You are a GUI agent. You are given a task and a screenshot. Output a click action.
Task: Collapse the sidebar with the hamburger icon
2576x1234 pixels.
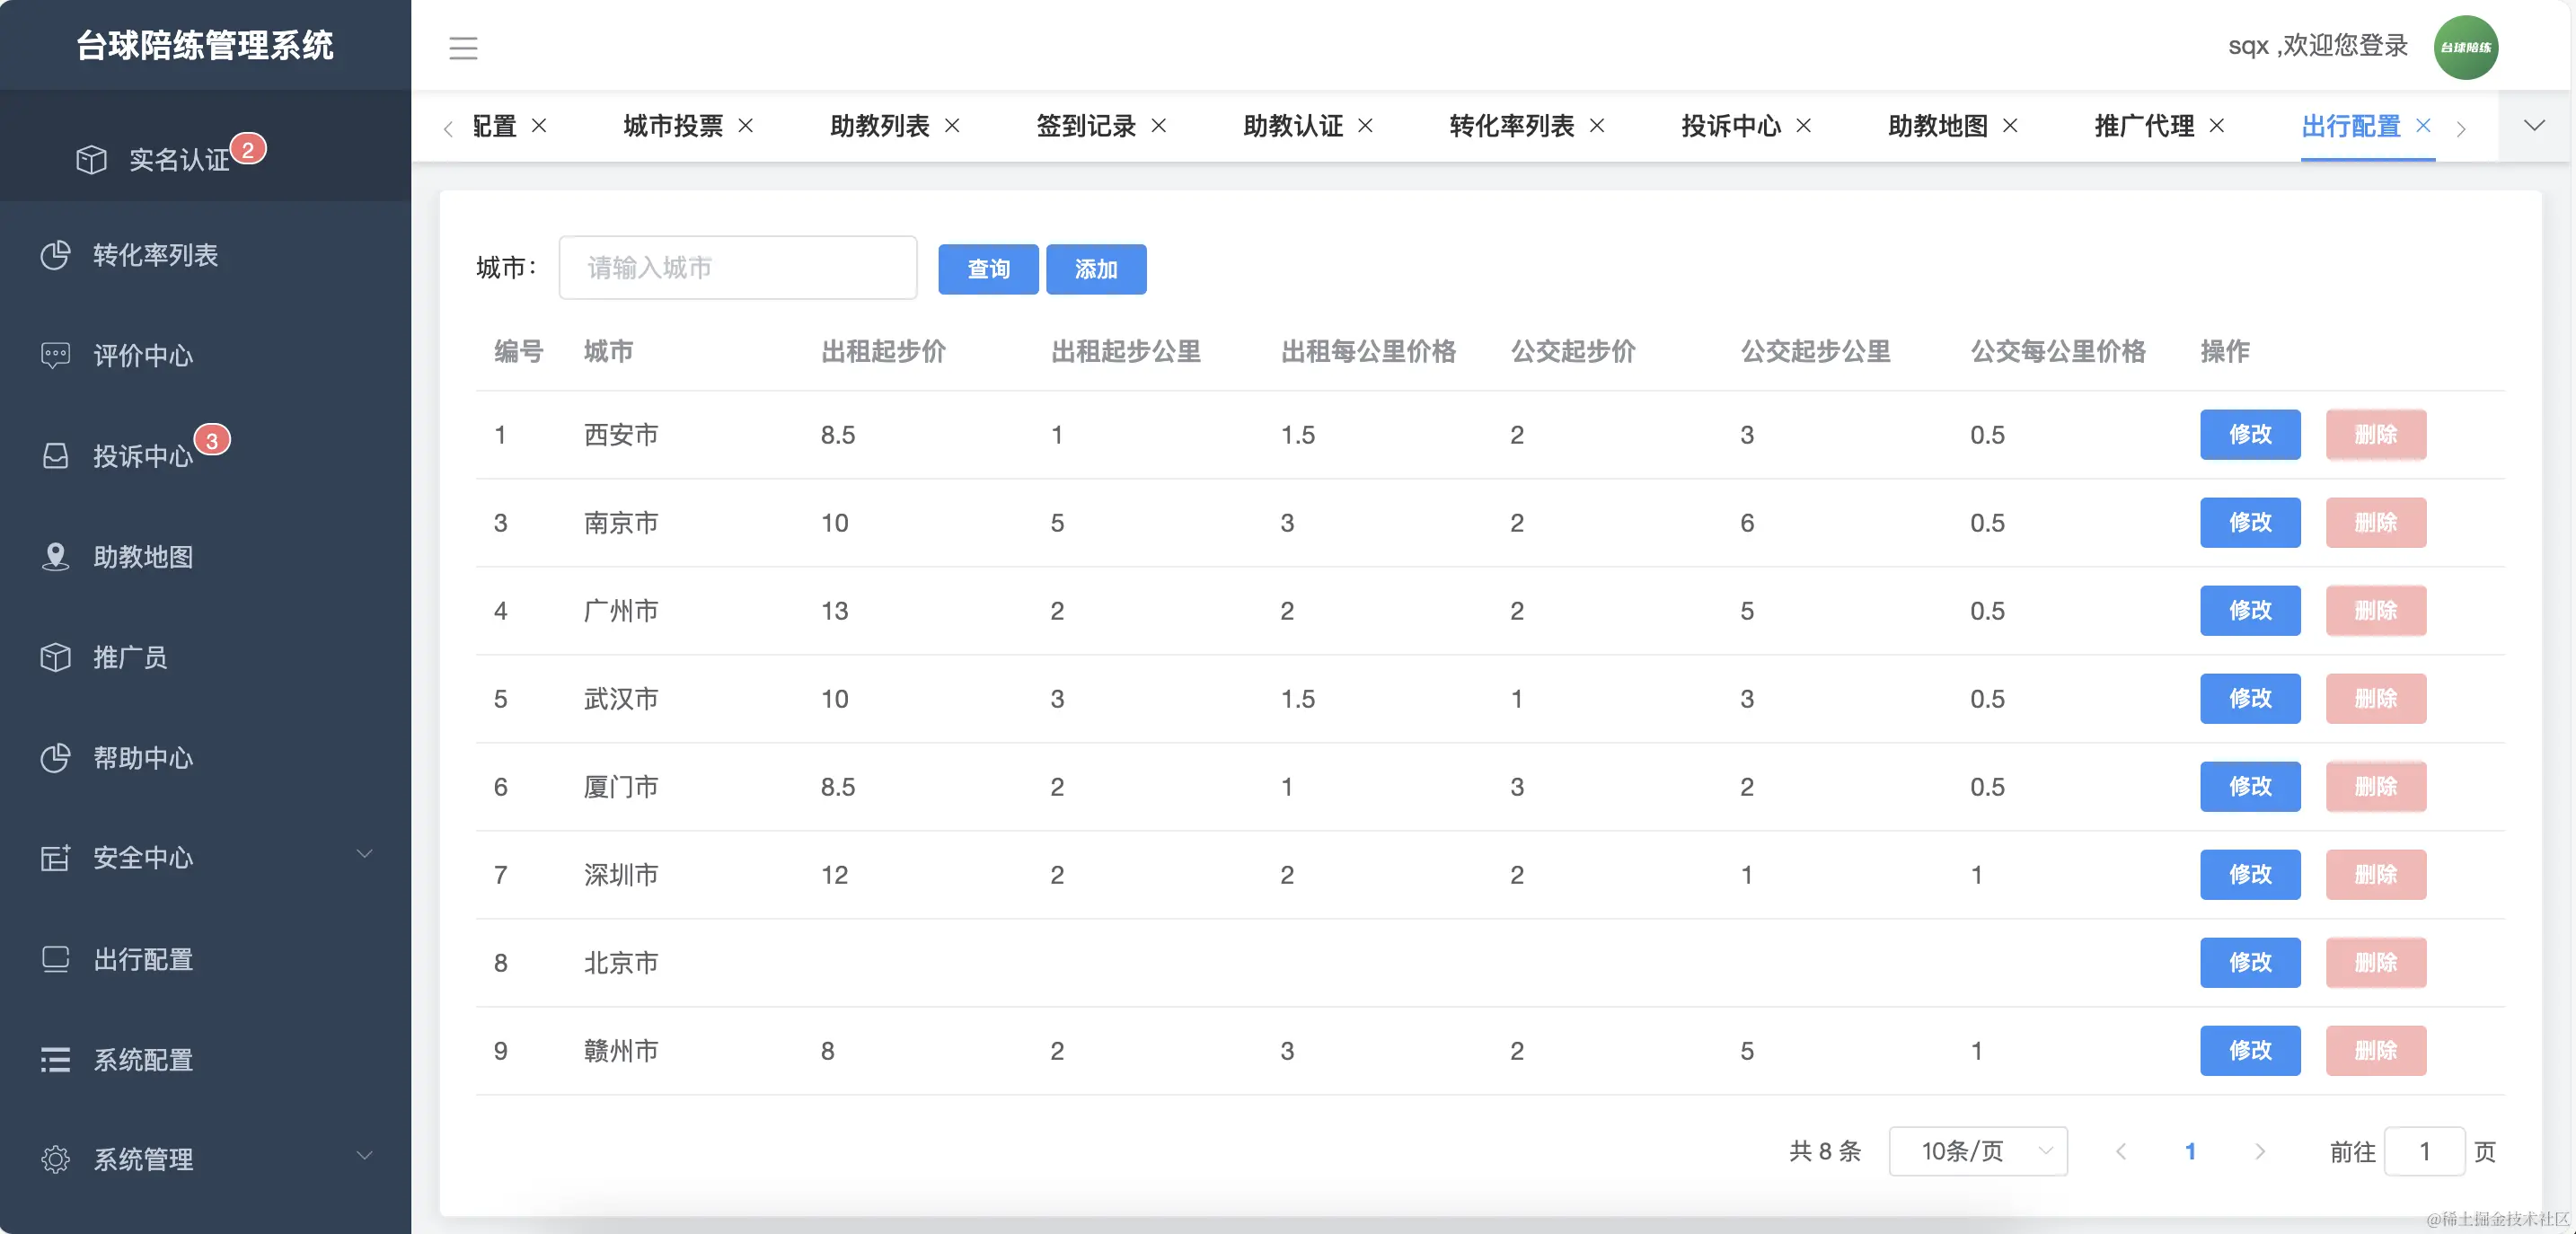pos(463,47)
